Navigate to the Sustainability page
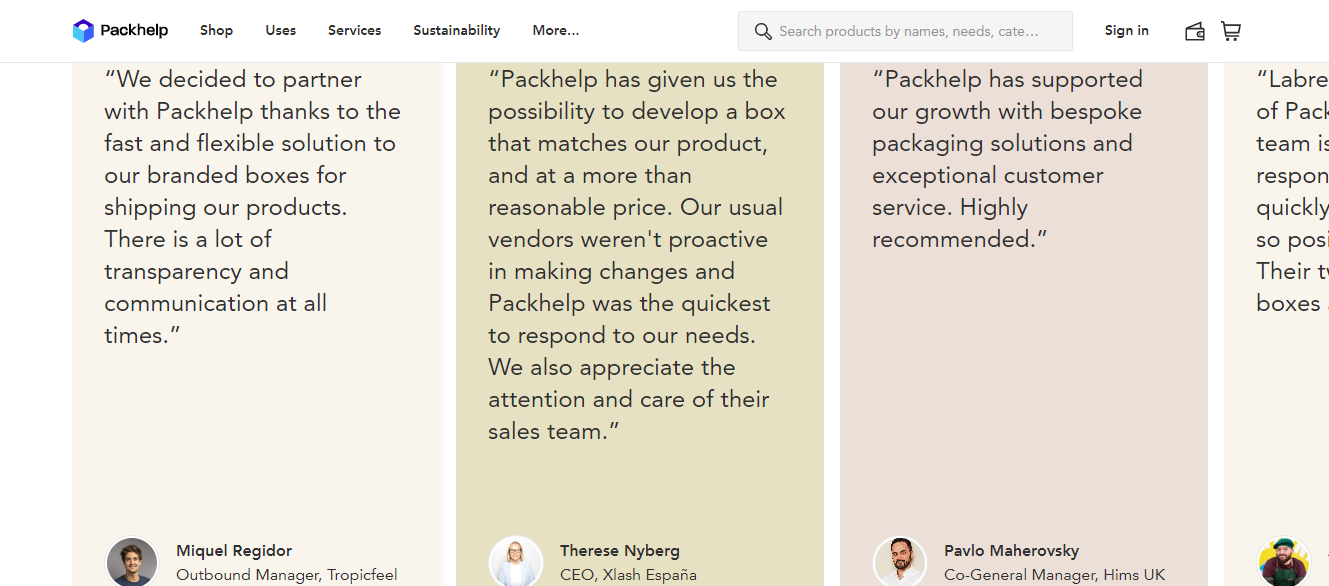1329x586 pixels. tap(456, 30)
